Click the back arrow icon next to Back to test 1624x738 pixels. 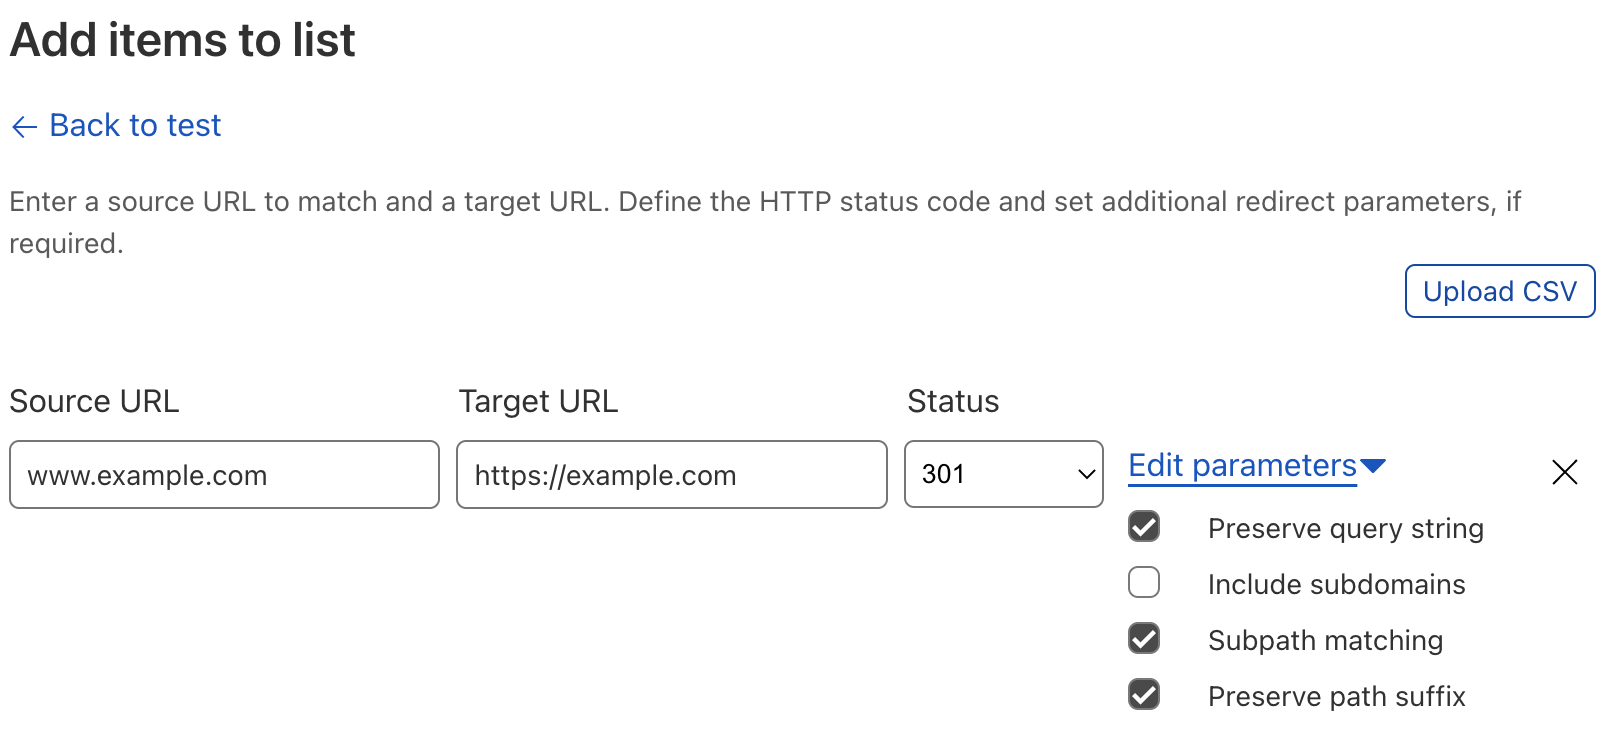24,126
